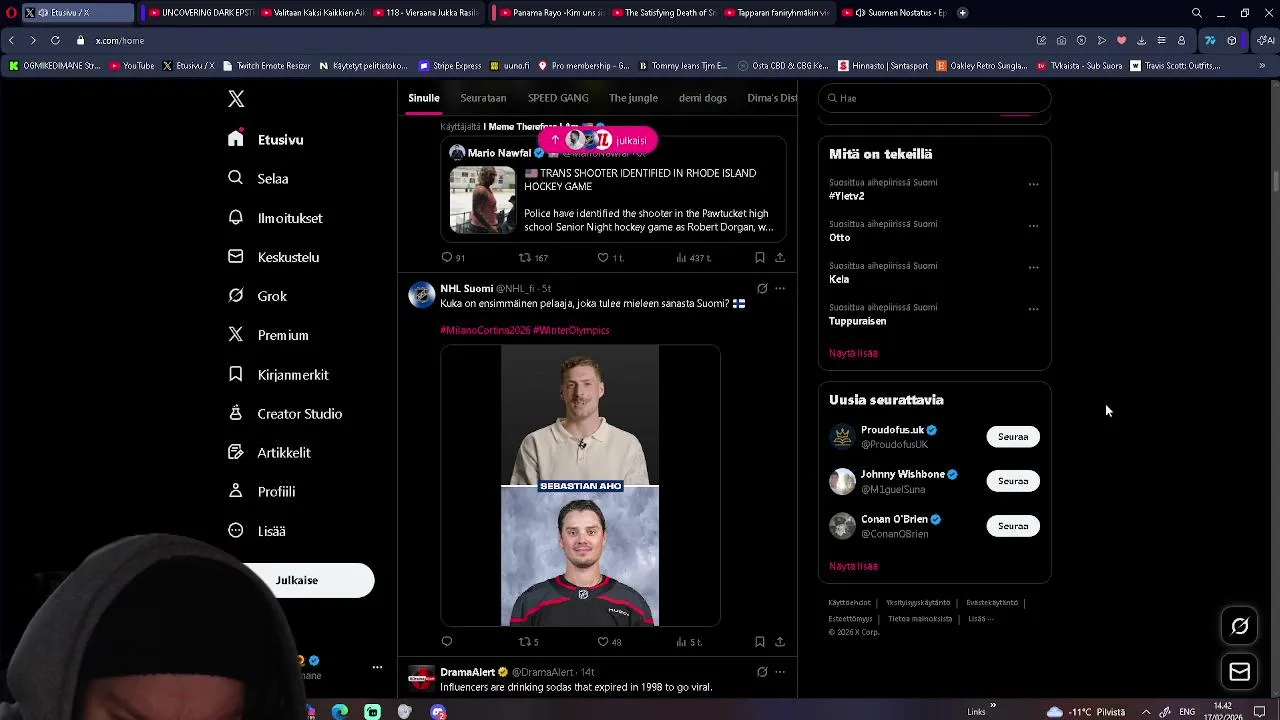Reply to the NHL Suomi post
The image size is (1280, 720).
tap(447, 642)
